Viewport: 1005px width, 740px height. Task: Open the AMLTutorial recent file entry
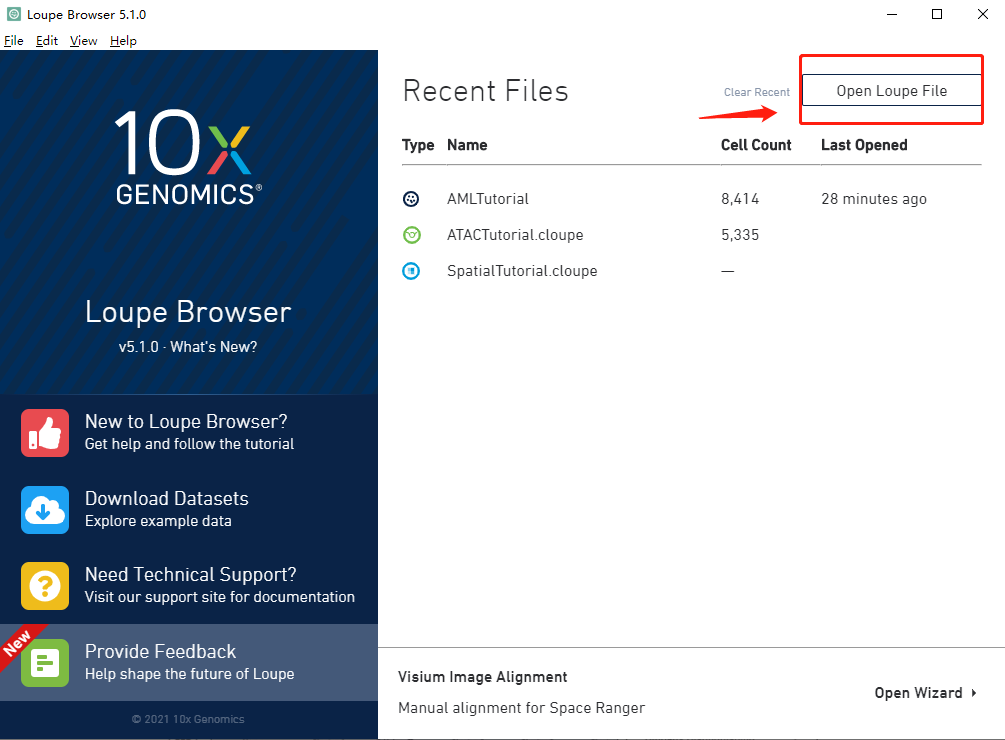point(488,198)
